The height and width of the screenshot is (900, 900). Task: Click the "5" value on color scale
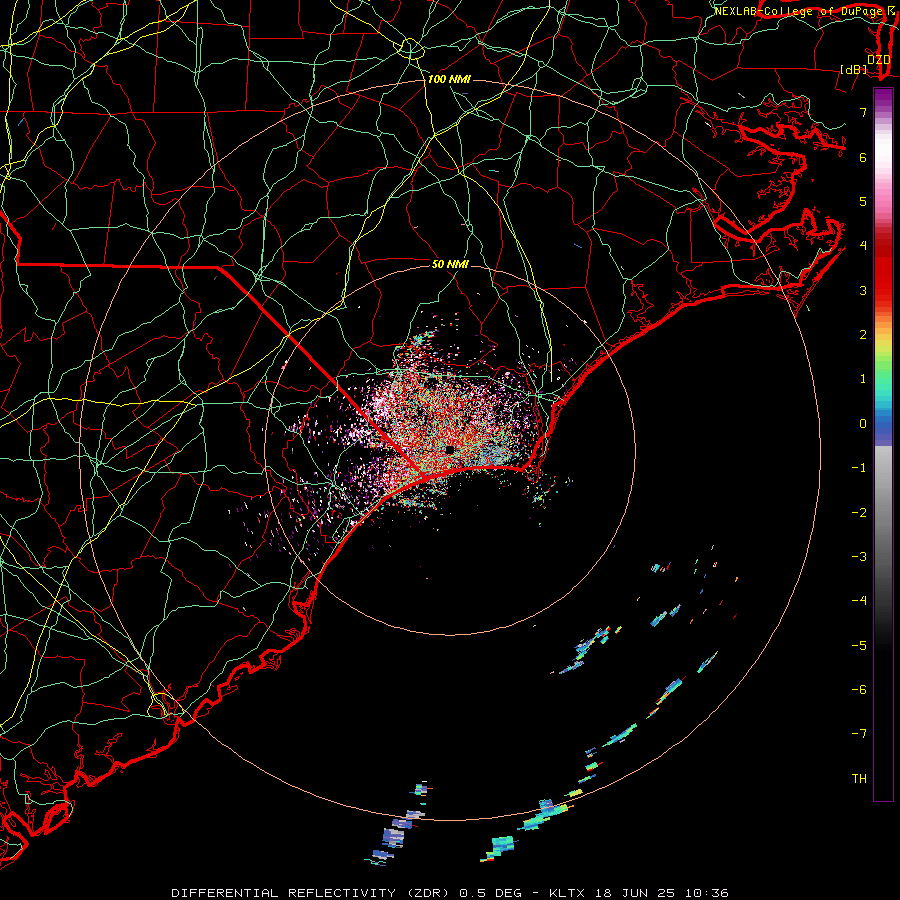coord(863,201)
